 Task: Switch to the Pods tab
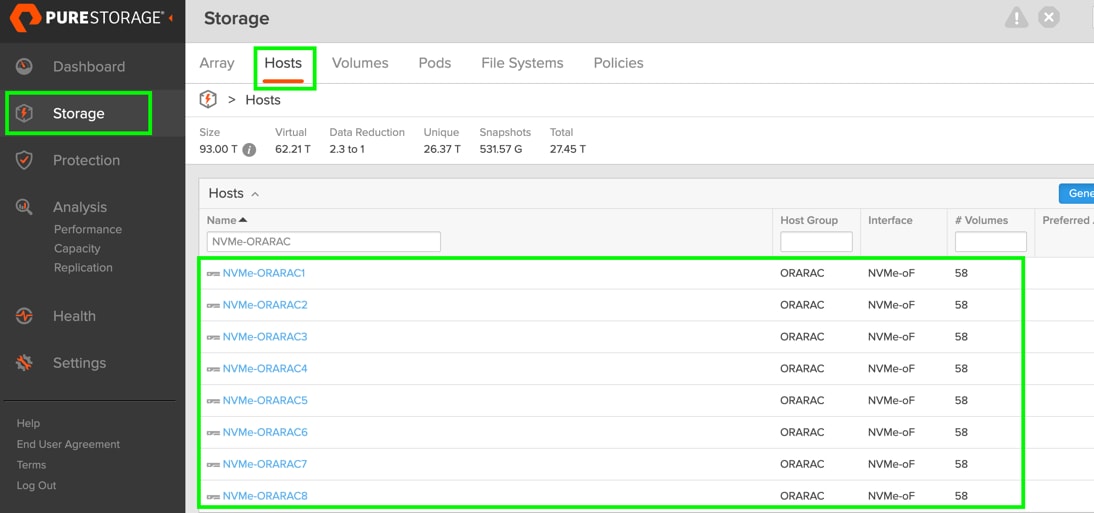(435, 63)
